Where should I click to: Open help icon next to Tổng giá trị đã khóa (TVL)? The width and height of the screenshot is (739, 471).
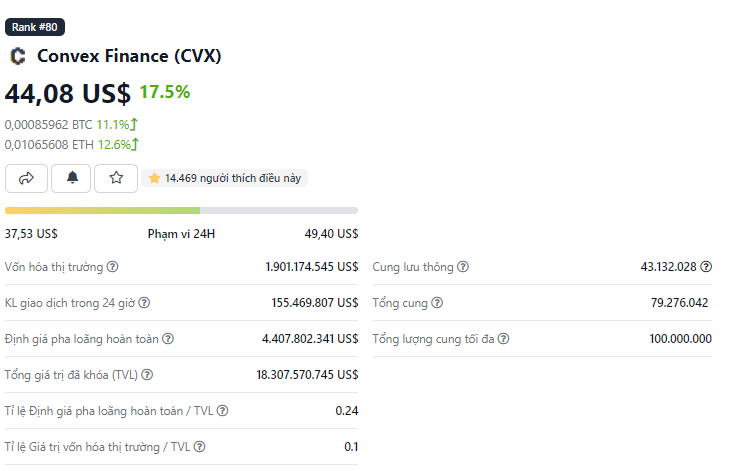tap(147, 375)
